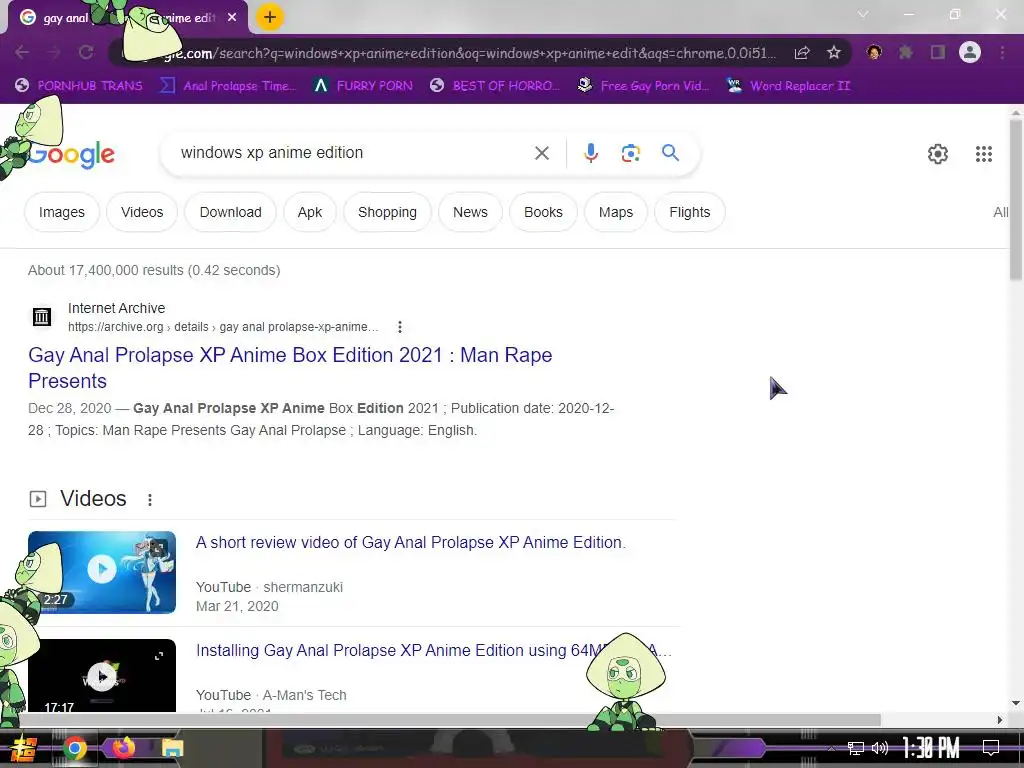Filter results by Images
Image resolution: width=1024 pixels, height=768 pixels.
[61, 212]
